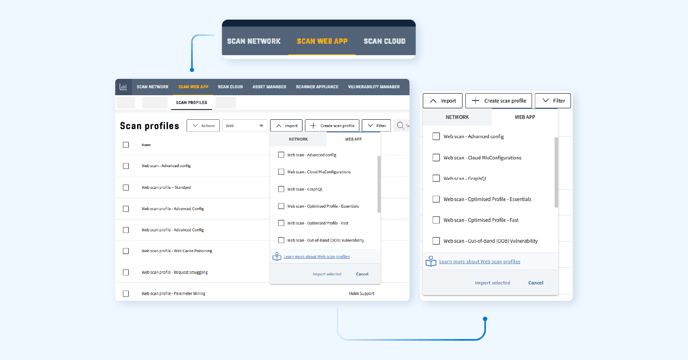Switch to WEB APP tab in main window Import dropdown

tap(353, 139)
